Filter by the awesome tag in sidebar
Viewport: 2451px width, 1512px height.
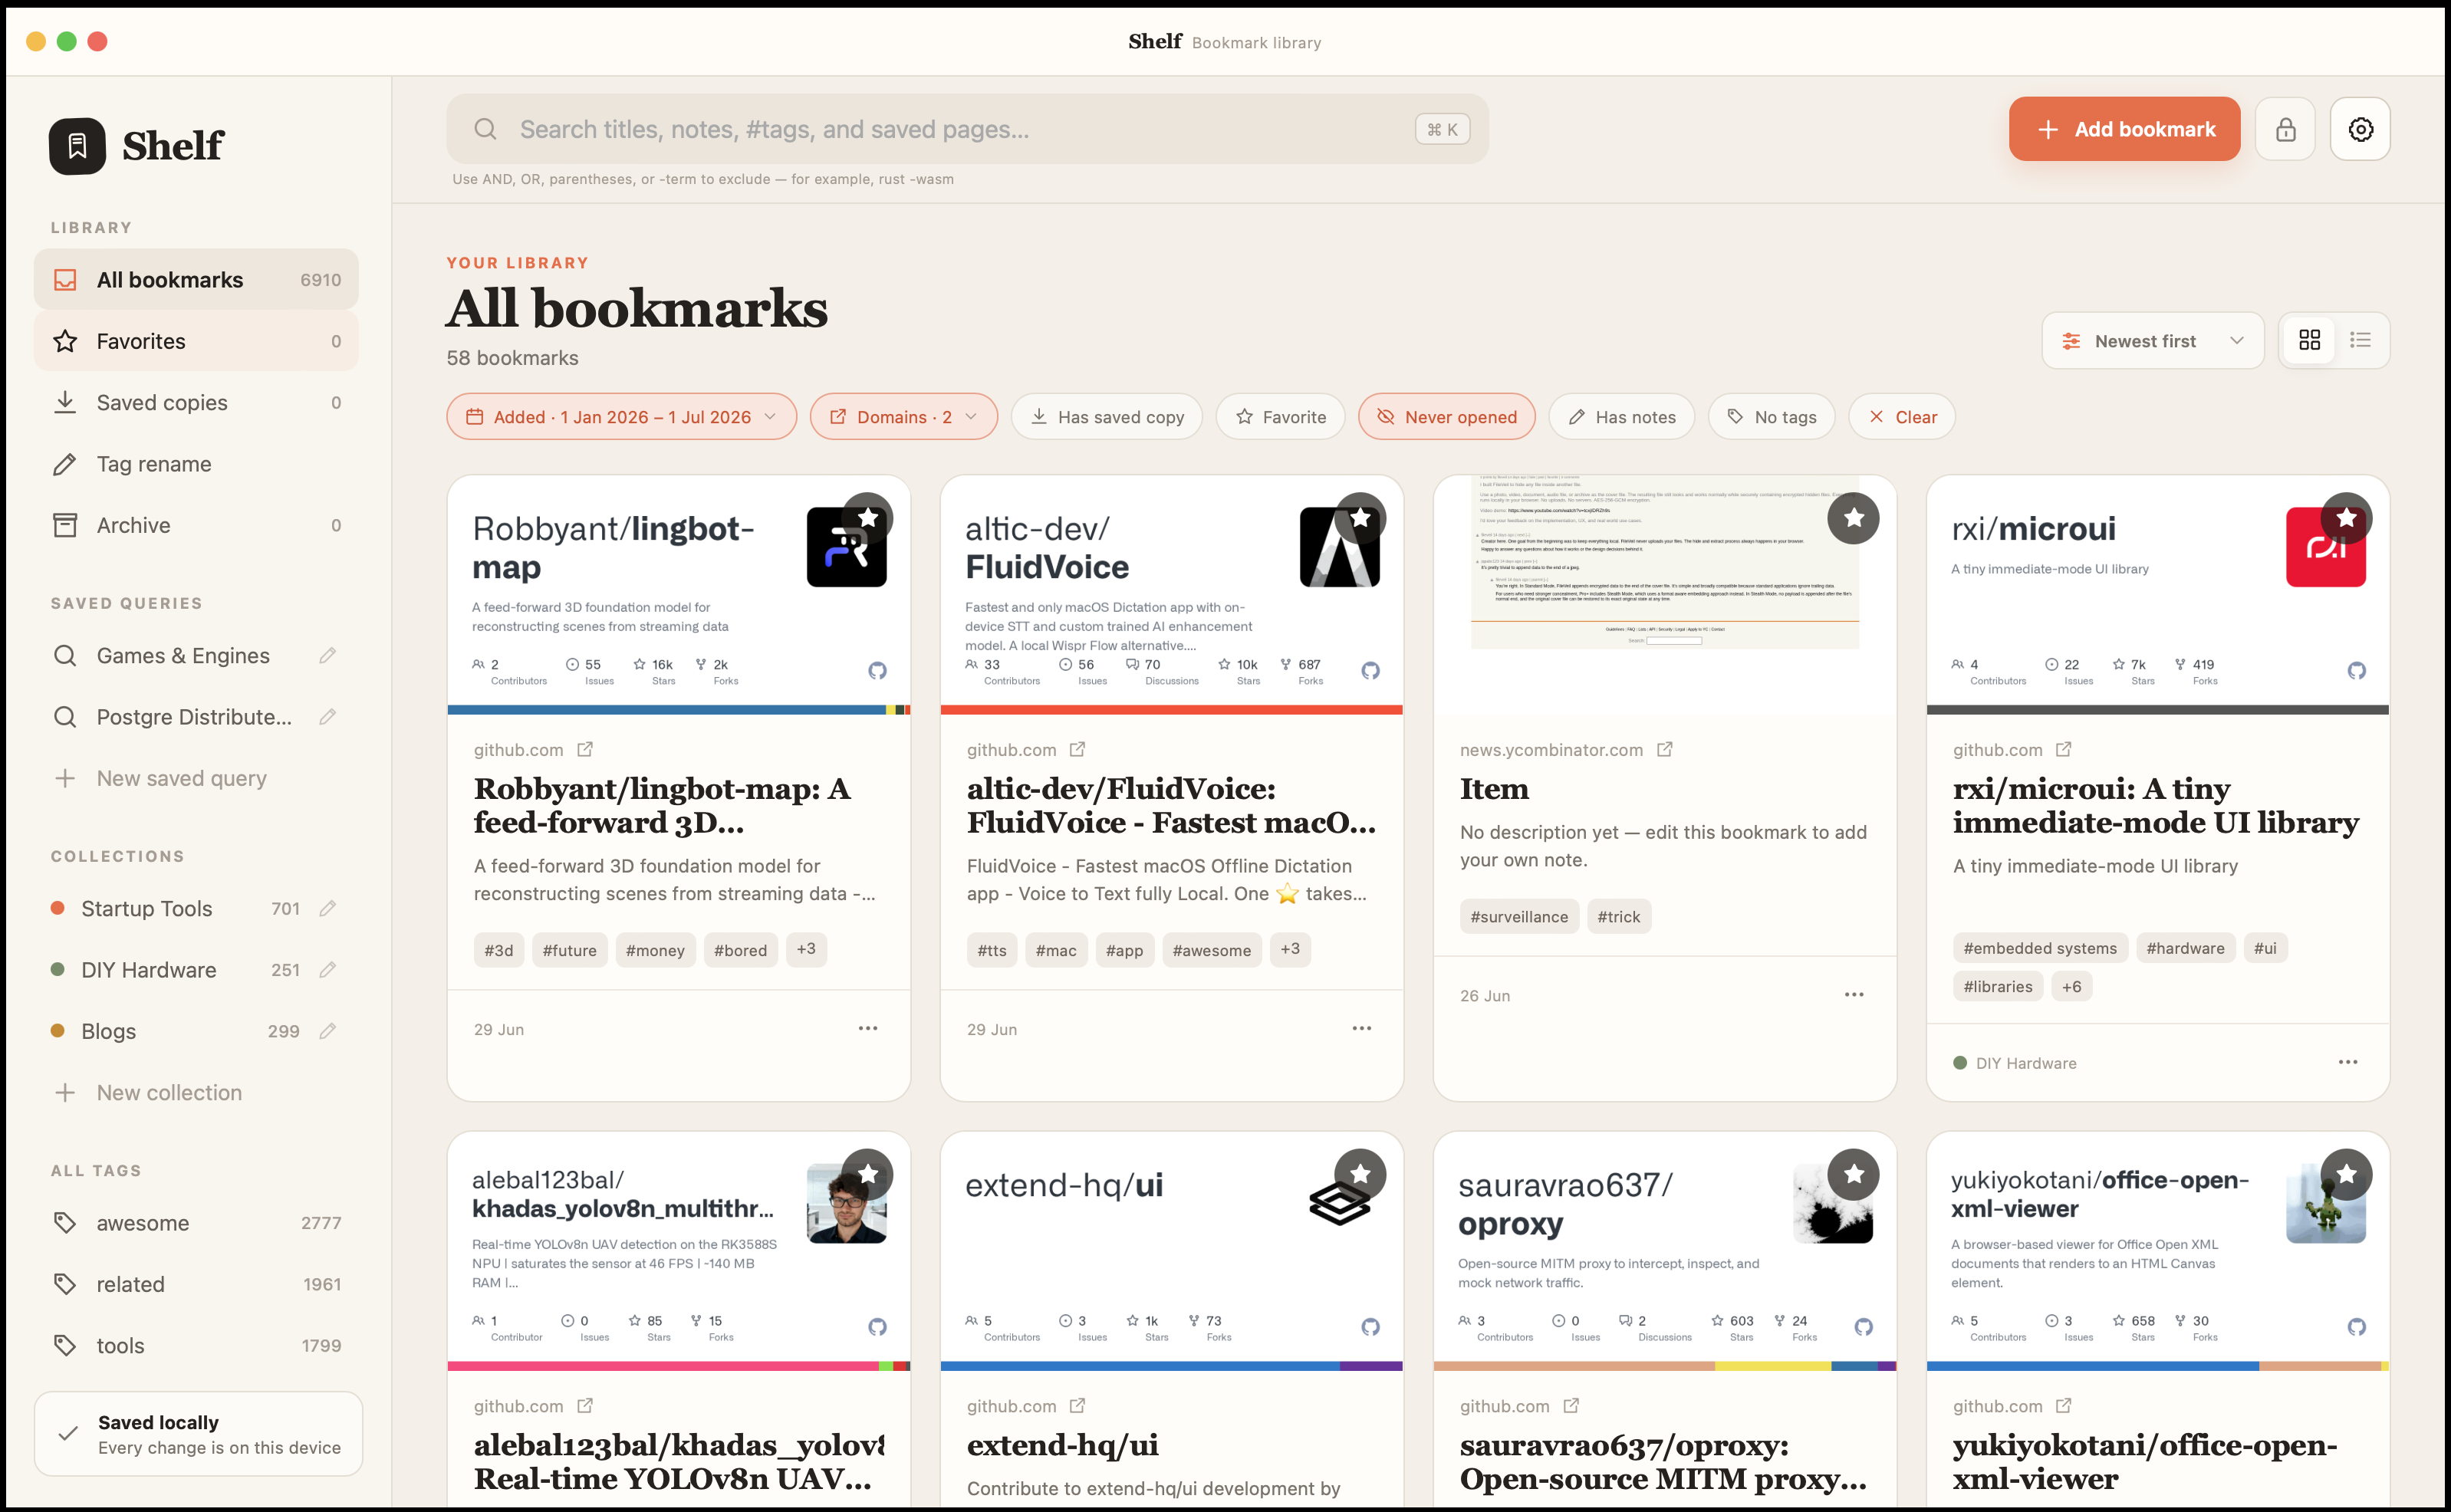[x=196, y=1222]
